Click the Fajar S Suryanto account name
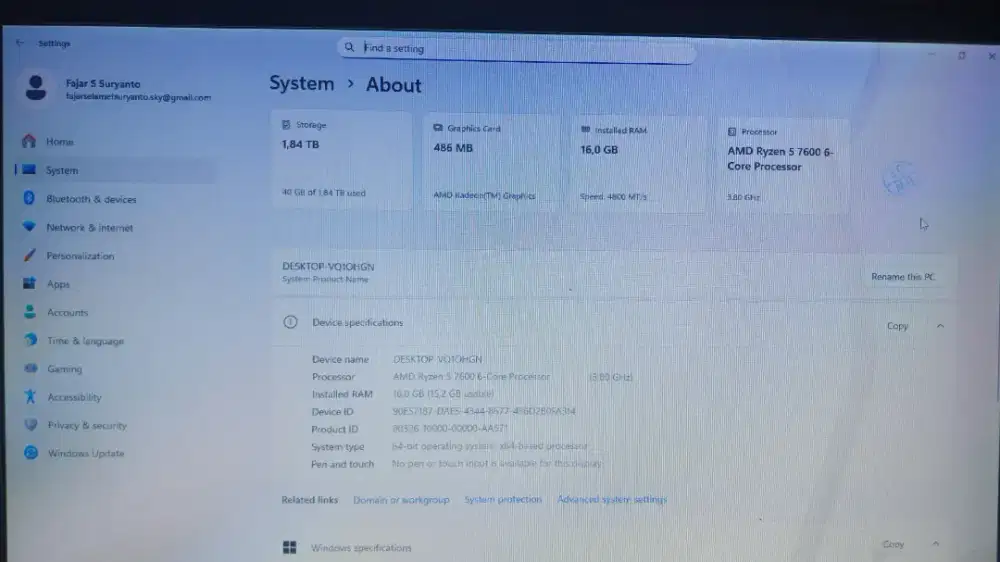1000x562 pixels. coord(103,84)
